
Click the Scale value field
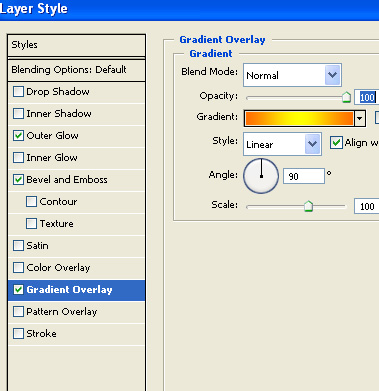pyautogui.click(x=367, y=206)
